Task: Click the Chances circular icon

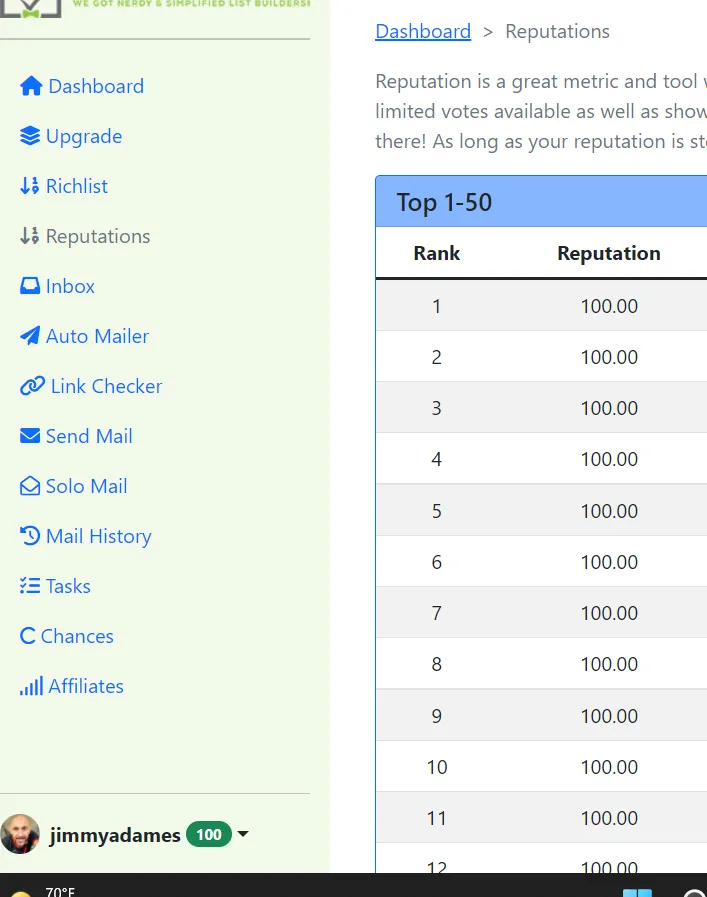Action: (x=27, y=636)
